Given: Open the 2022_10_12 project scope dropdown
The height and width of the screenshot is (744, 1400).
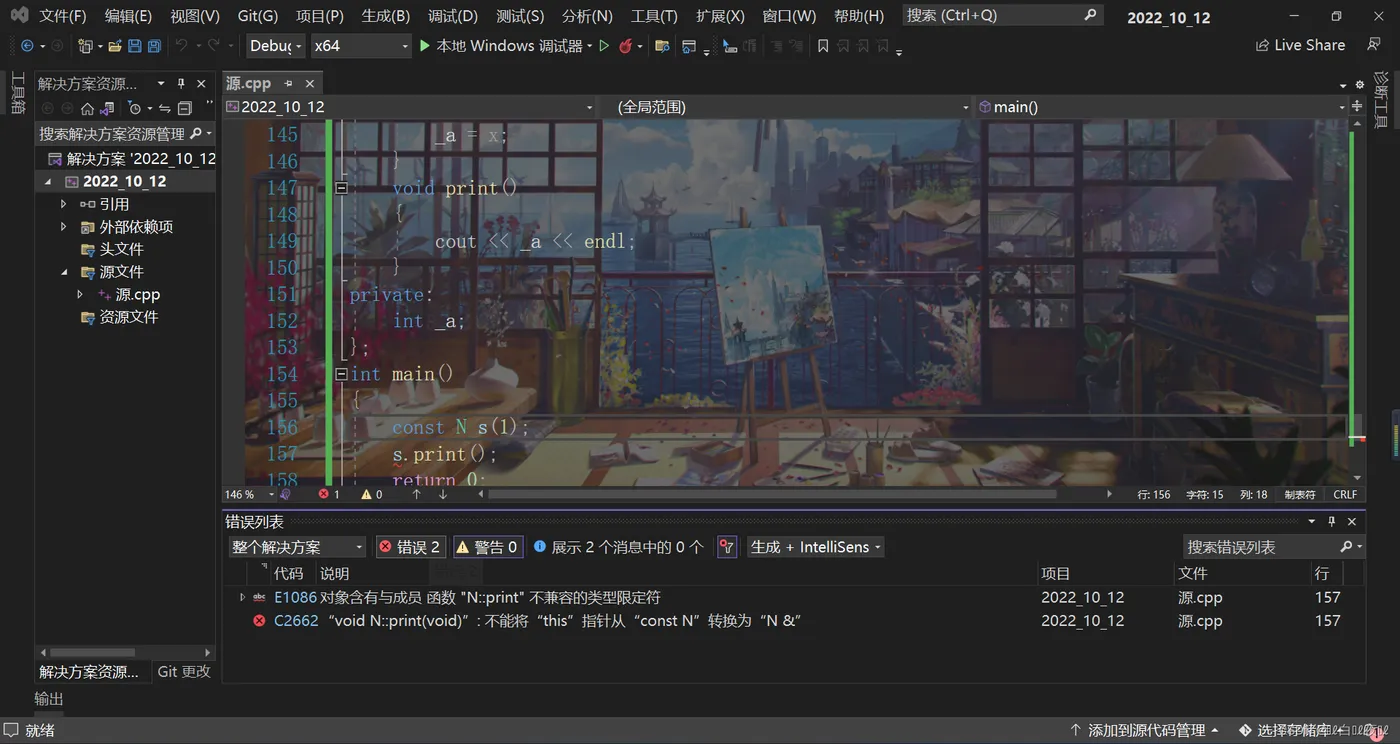Looking at the screenshot, I should coord(409,107).
